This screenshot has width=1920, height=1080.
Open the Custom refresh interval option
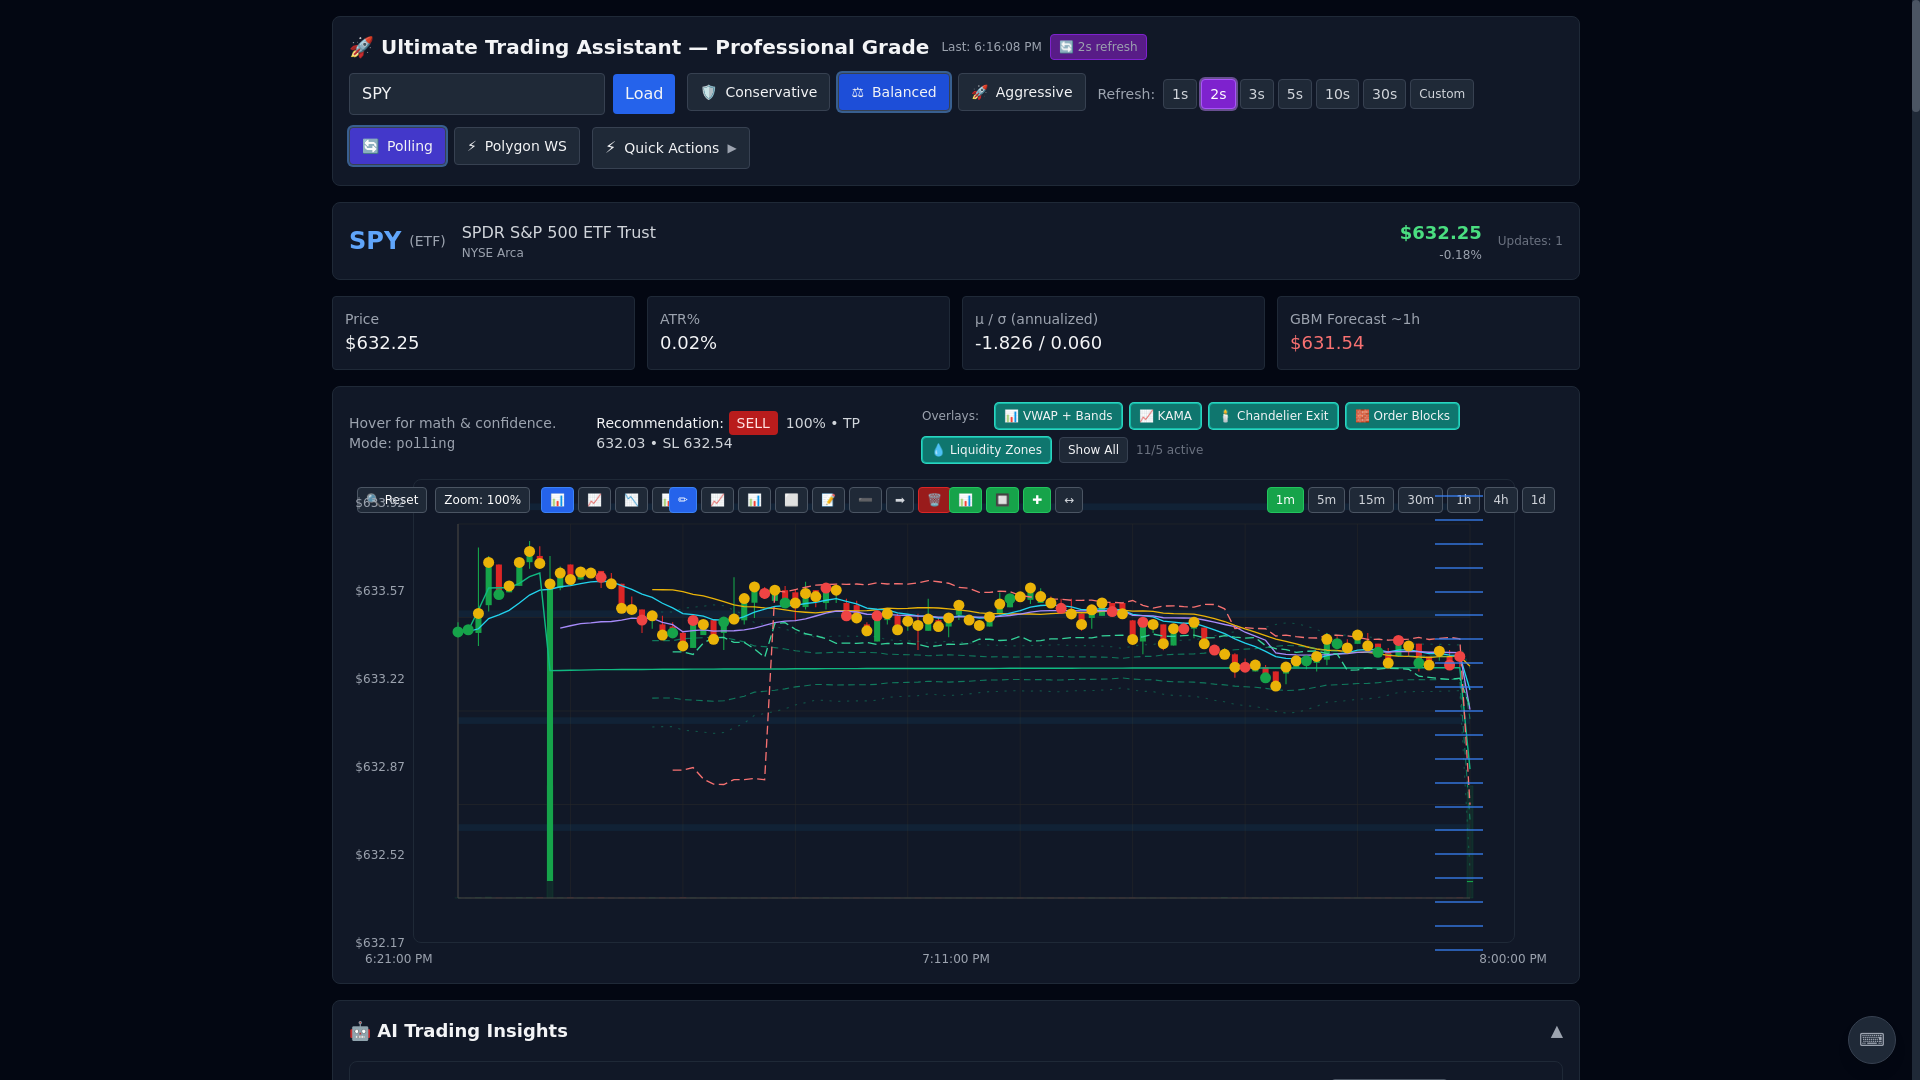pos(1442,94)
